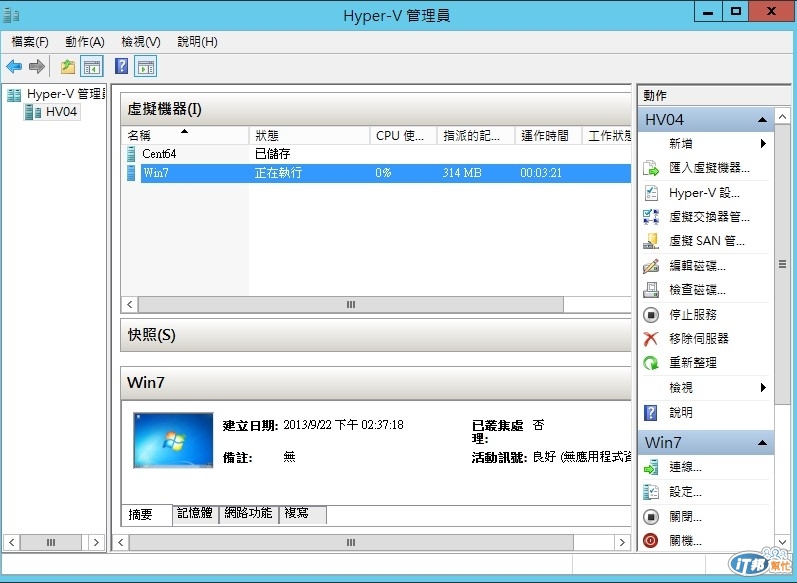Switch to the 摘要 tab
Image resolution: width=797 pixels, height=583 pixels.
click(x=146, y=514)
